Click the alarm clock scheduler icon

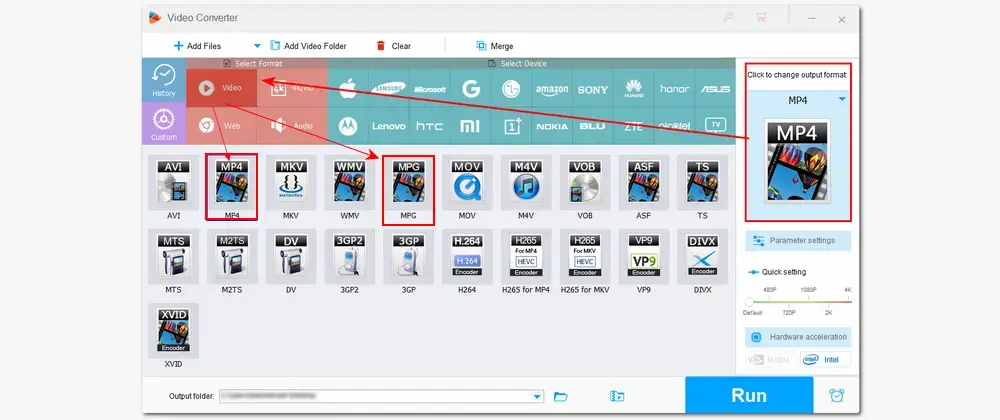tap(836, 395)
